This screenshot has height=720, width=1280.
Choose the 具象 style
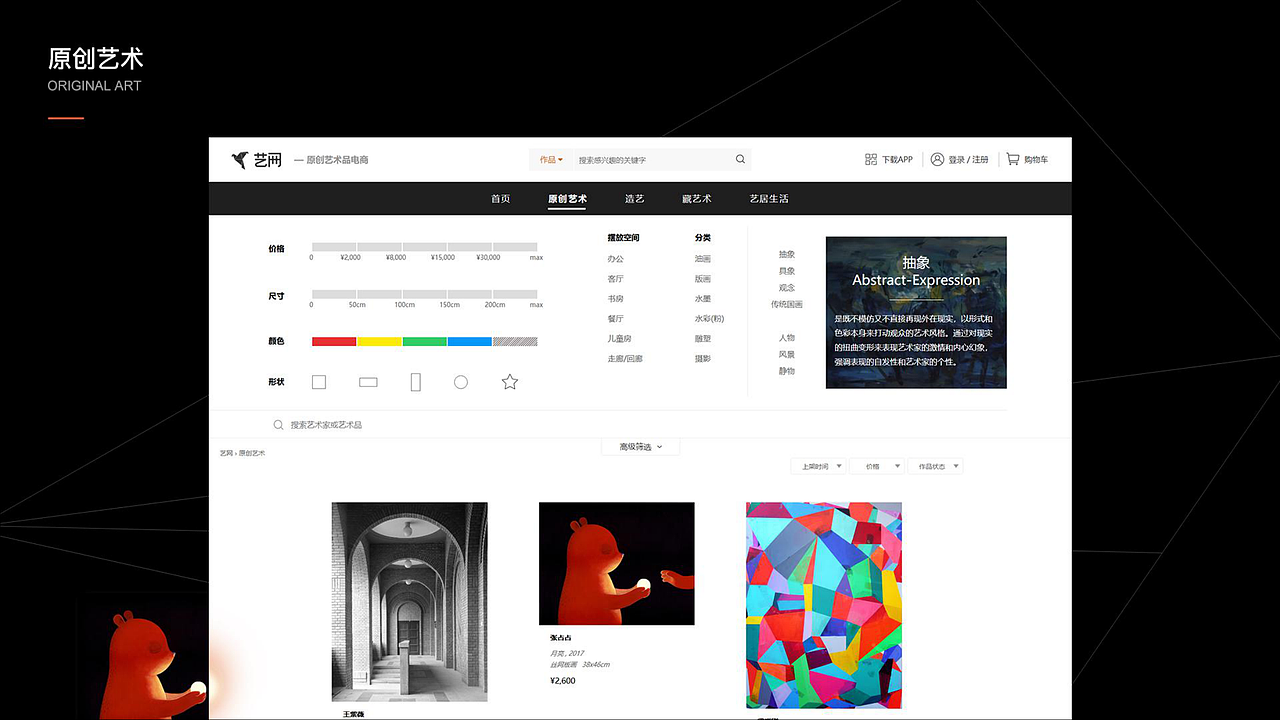[x=787, y=271]
